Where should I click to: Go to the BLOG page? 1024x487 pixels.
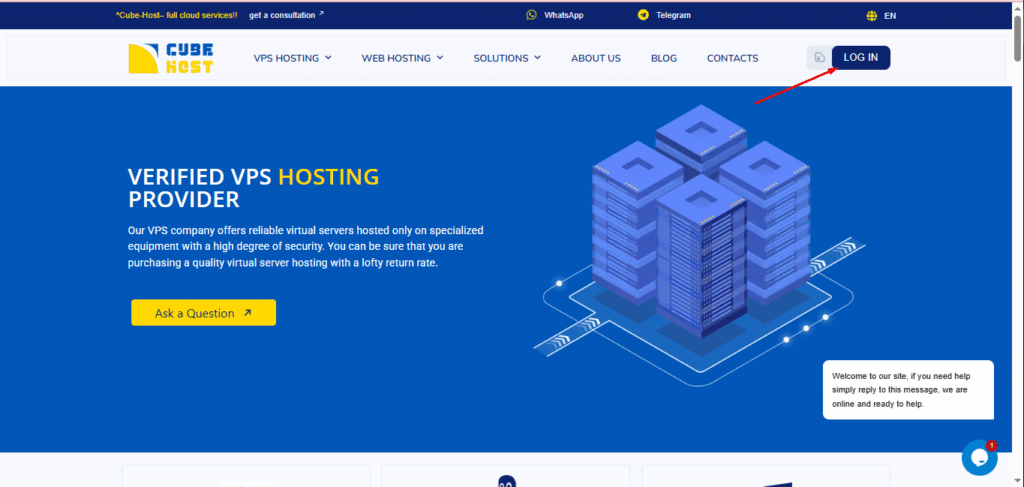664,58
